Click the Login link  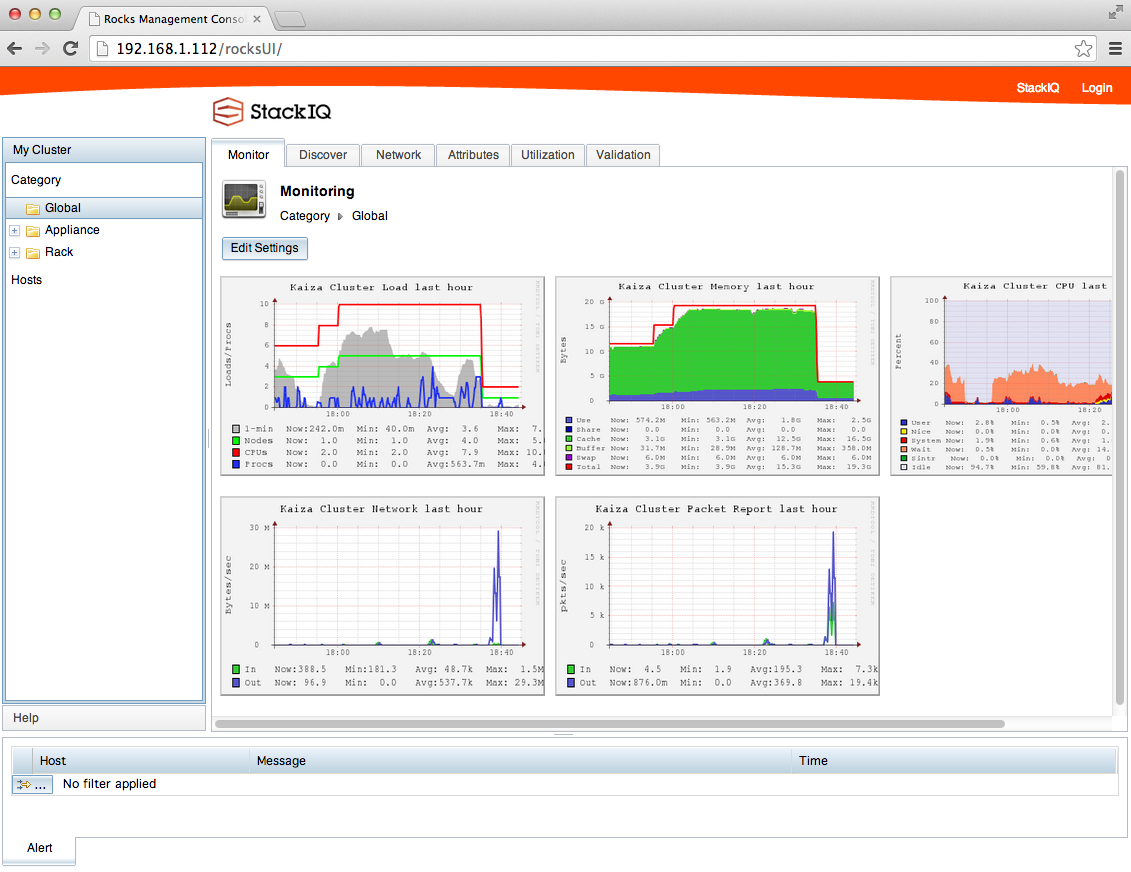1096,88
